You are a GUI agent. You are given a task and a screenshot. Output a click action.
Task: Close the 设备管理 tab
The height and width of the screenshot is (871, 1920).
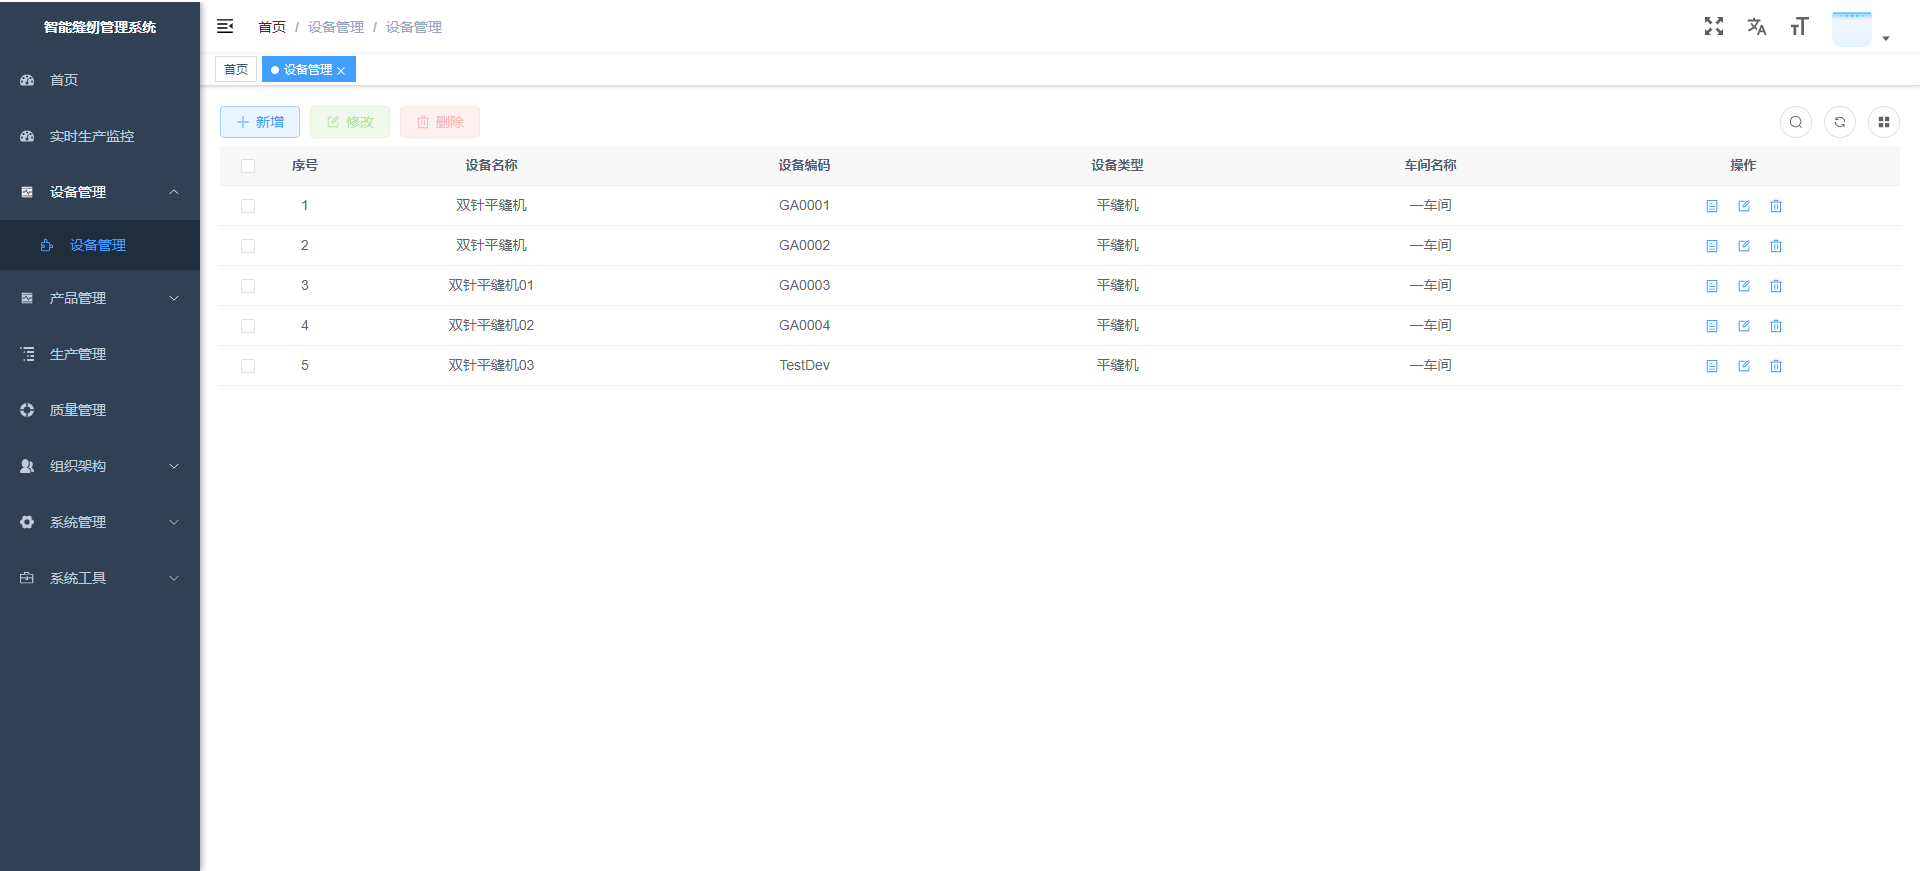pos(341,71)
